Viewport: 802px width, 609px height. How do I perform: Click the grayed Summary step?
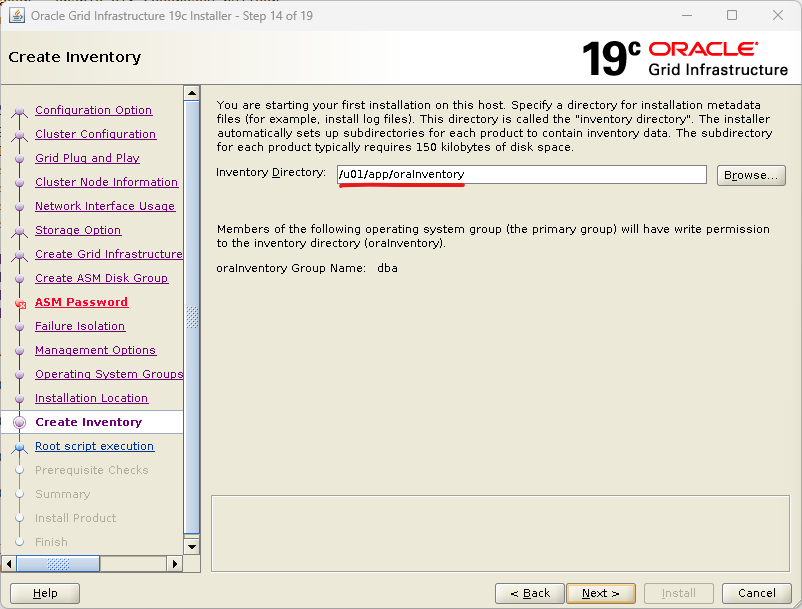pyautogui.click(x=62, y=494)
